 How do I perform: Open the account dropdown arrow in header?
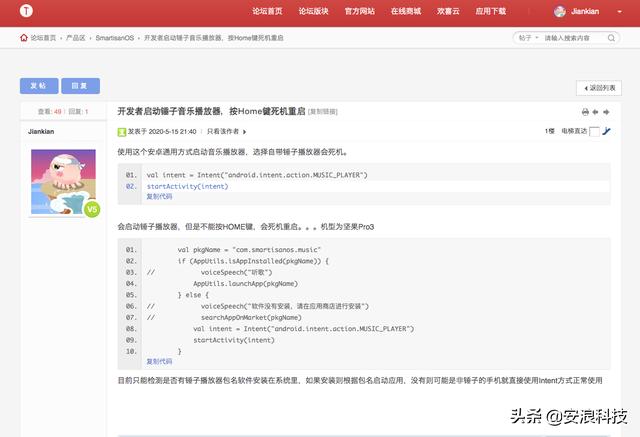pos(619,12)
